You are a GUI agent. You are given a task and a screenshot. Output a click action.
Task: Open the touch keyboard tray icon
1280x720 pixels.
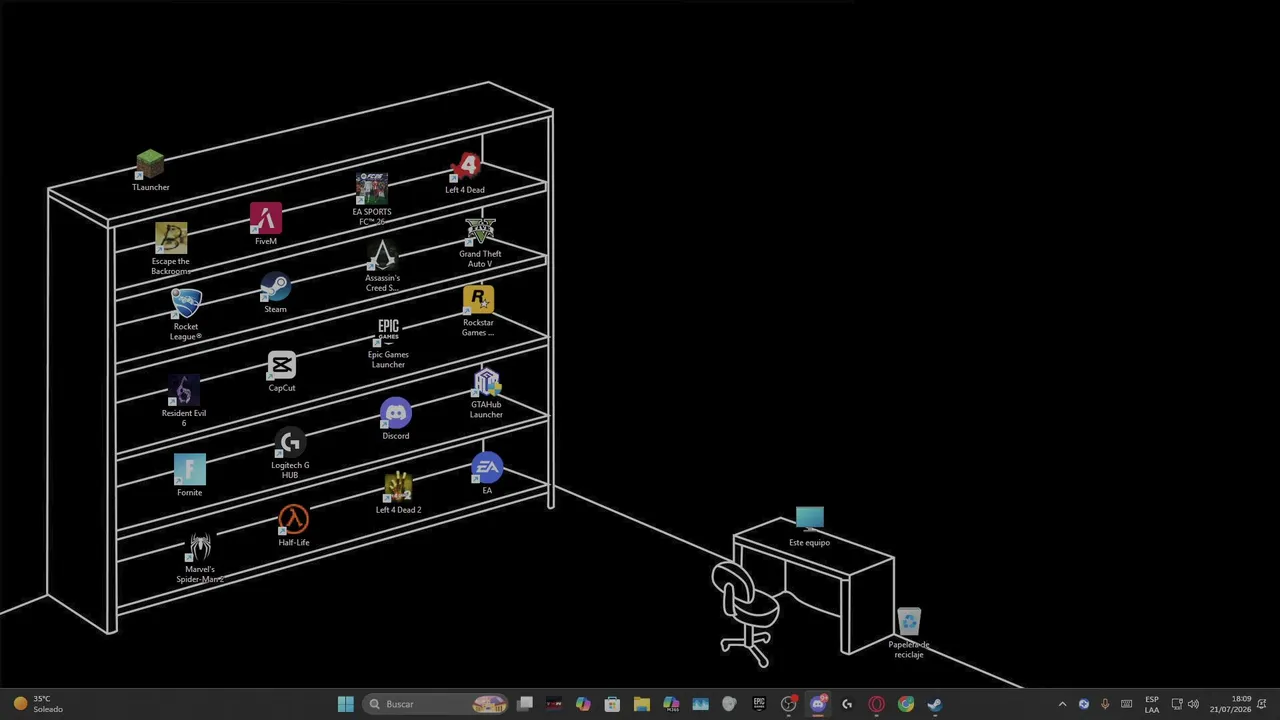tap(1127, 704)
